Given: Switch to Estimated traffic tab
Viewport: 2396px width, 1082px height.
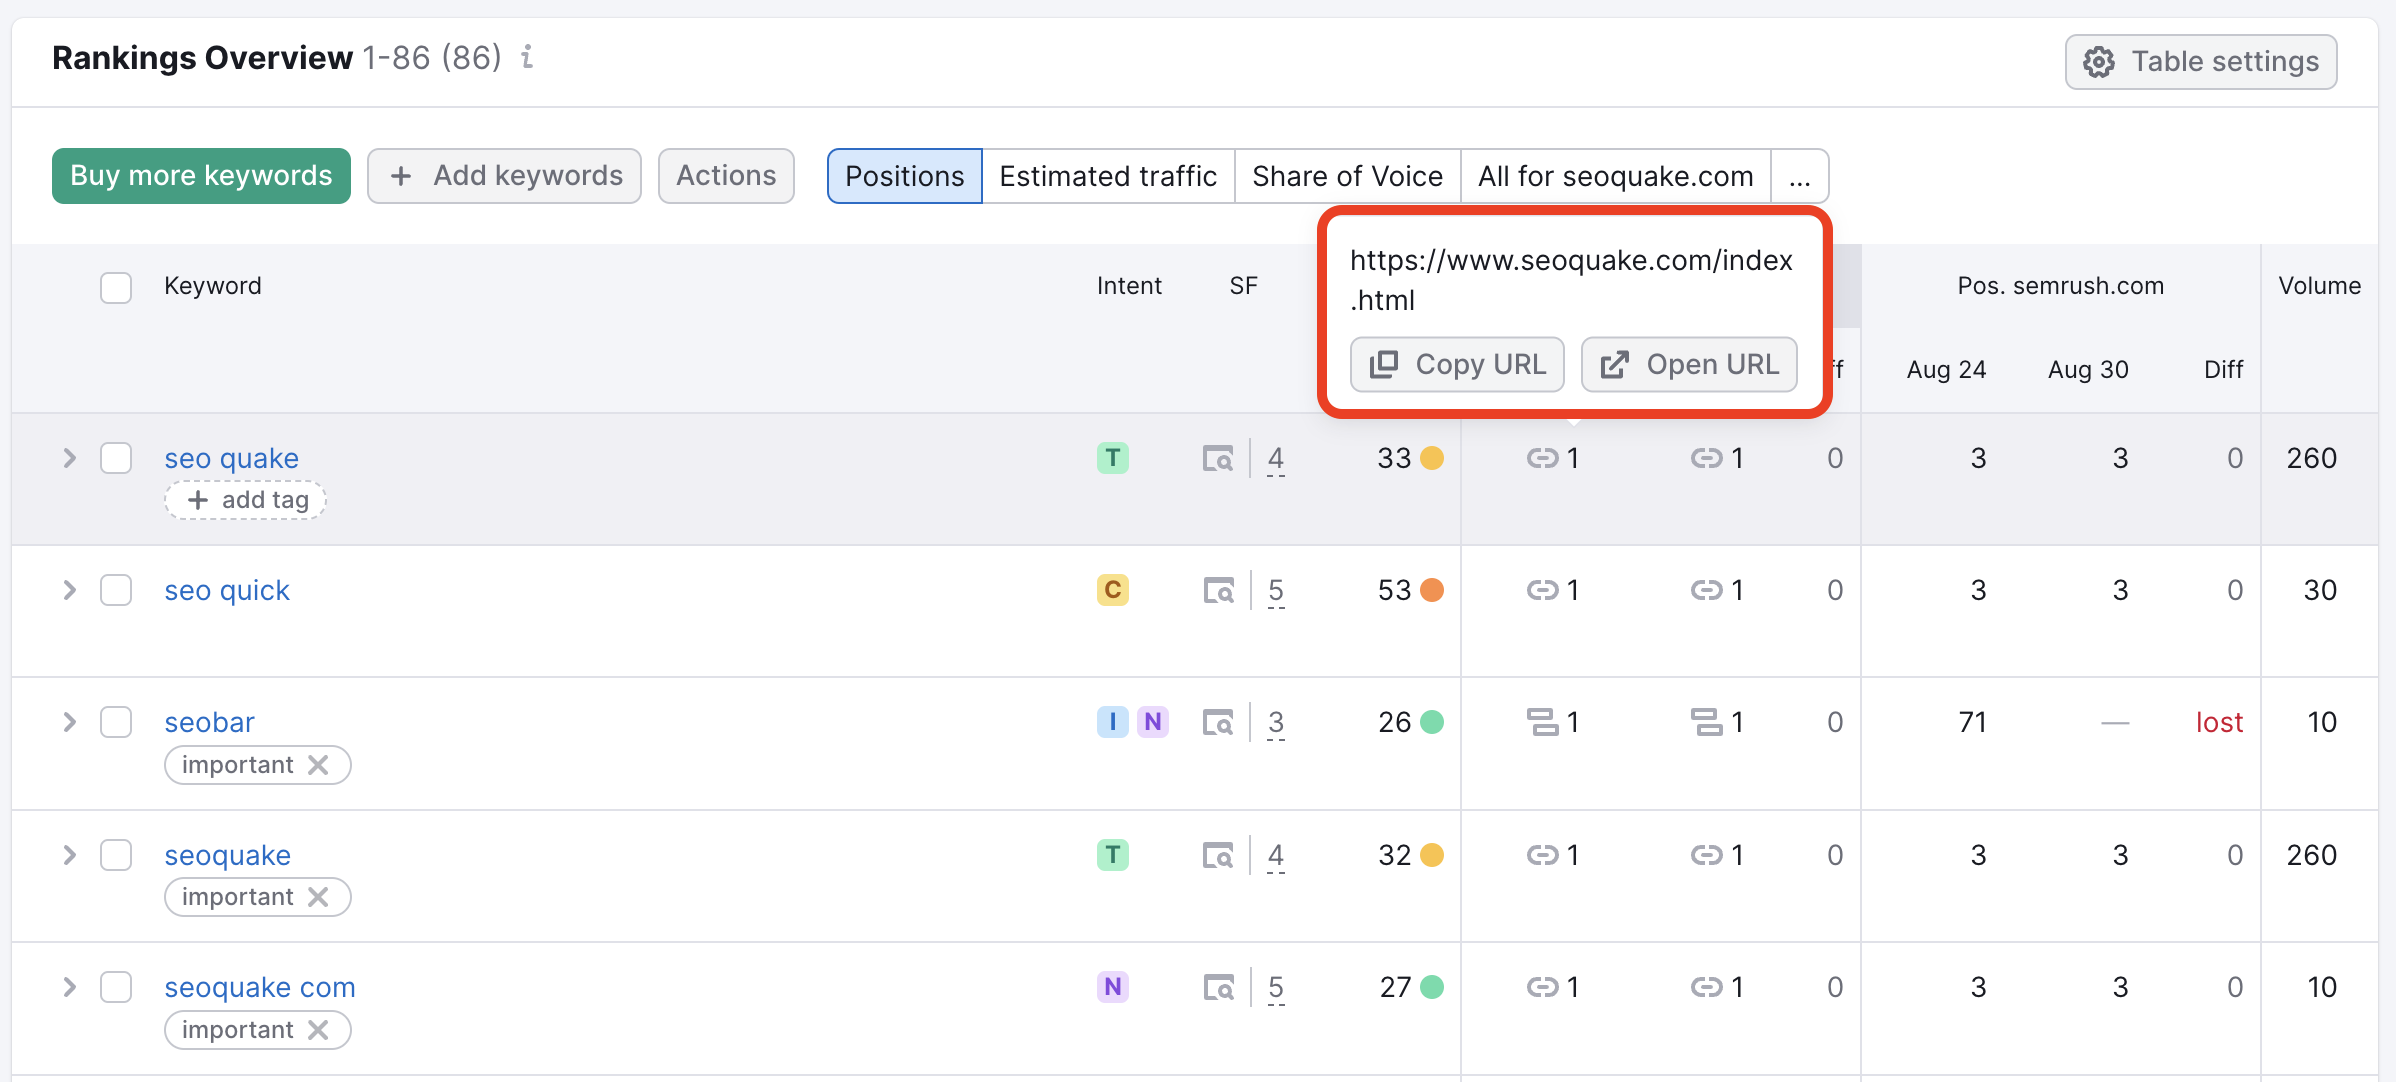Looking at the screenshot, I should 1108,173.
